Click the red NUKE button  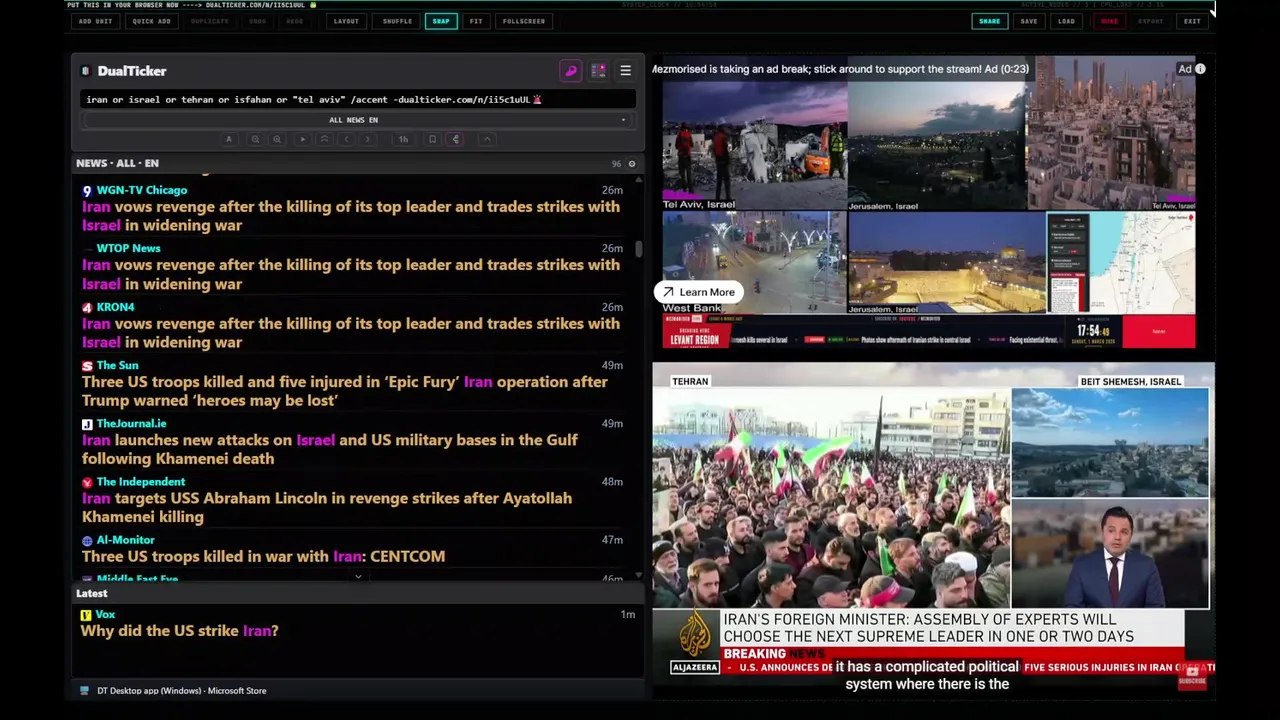[1109, 21]
